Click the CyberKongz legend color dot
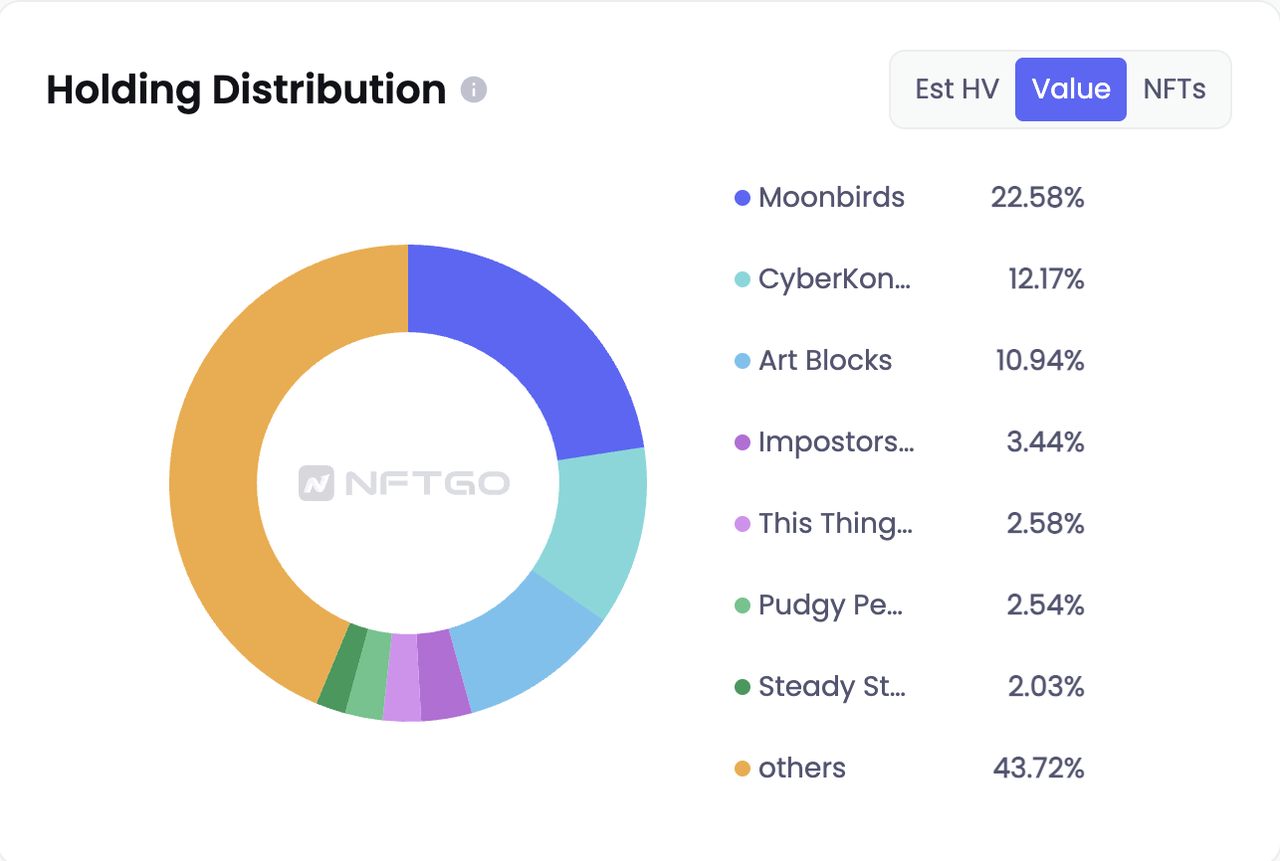The width and height of the screenshot is (1280, 861). pos(742,280)
